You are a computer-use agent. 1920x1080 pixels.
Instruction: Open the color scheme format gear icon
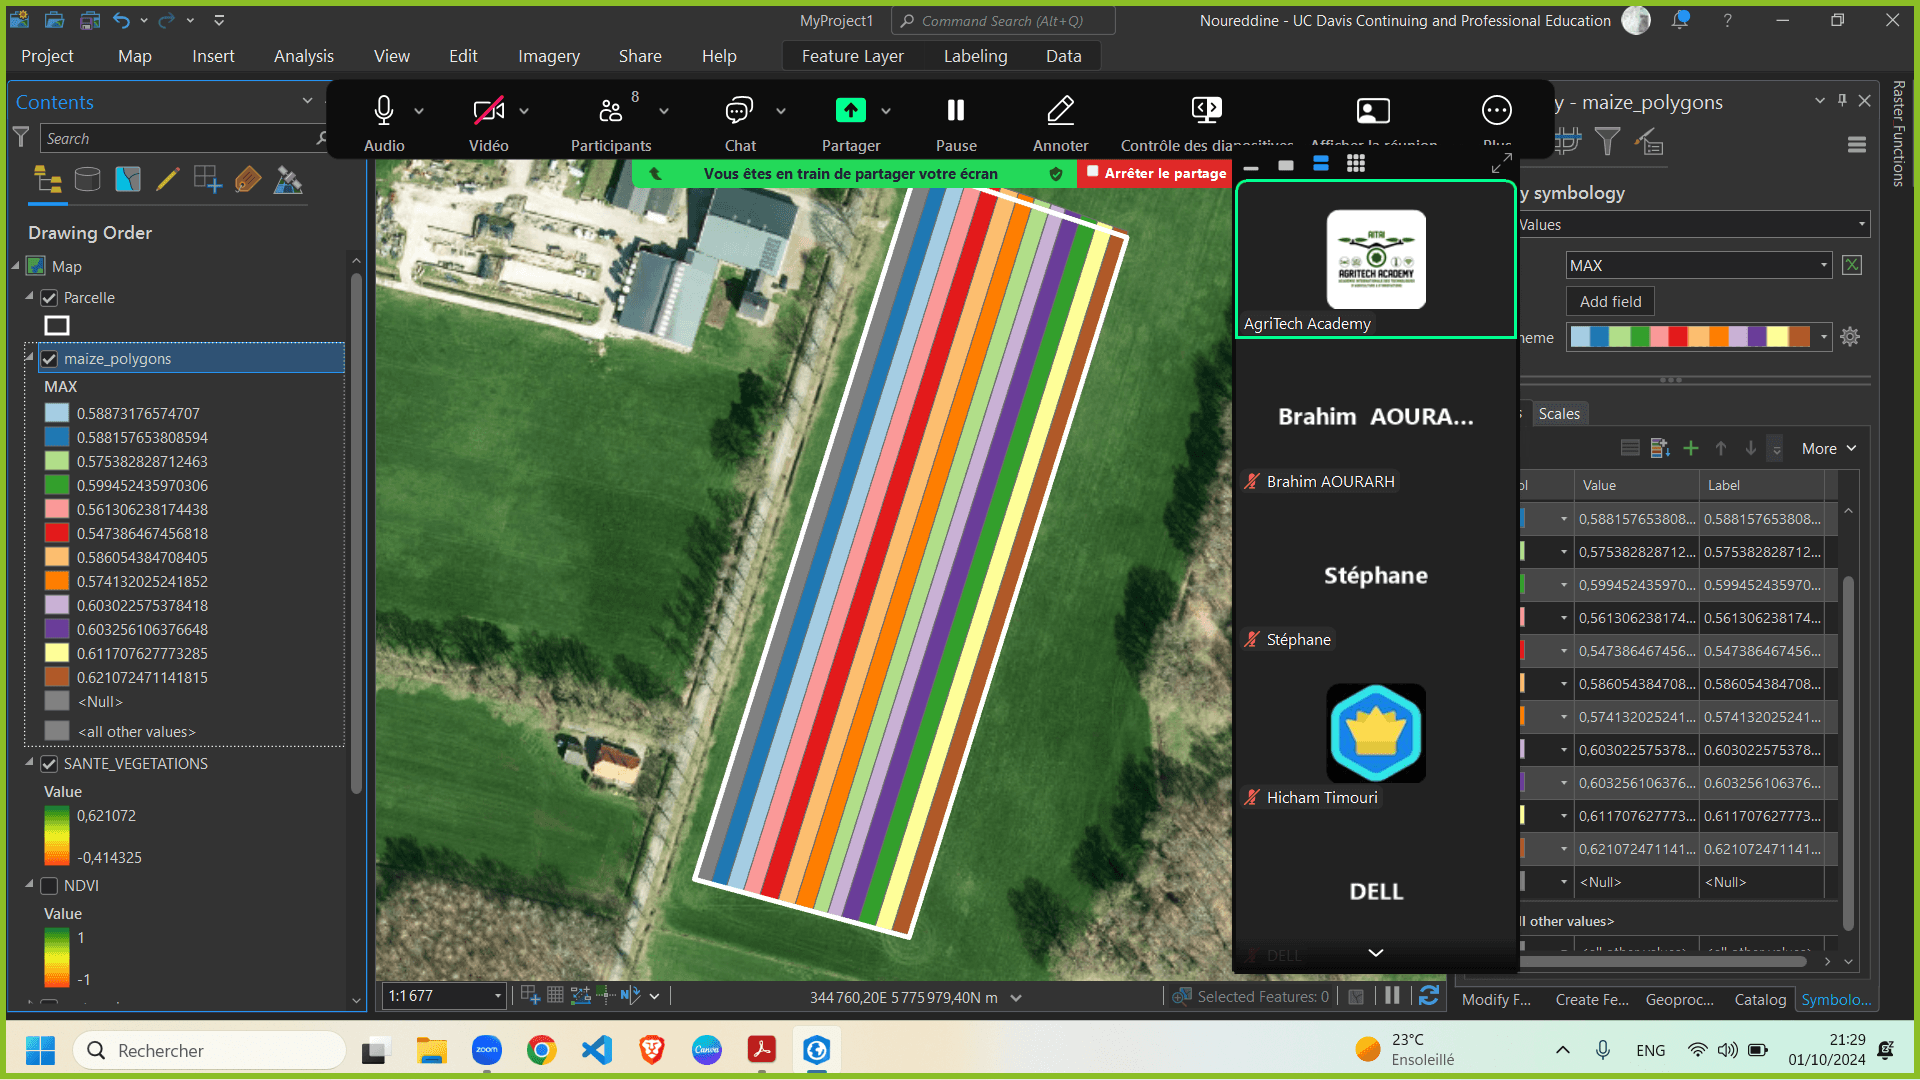1850,337
